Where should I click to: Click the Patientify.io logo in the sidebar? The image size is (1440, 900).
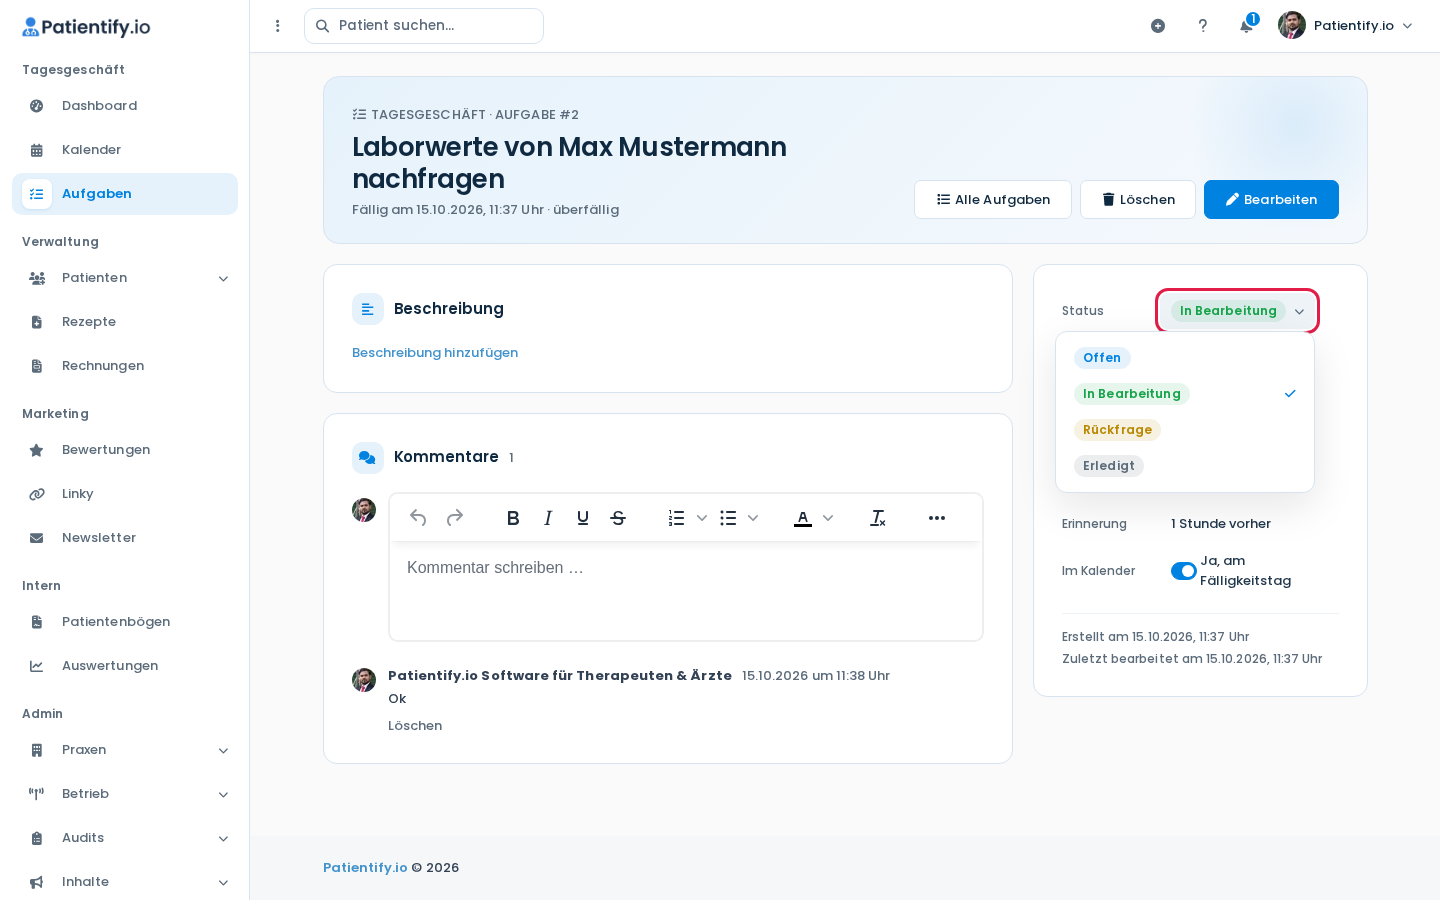[86, 27]
